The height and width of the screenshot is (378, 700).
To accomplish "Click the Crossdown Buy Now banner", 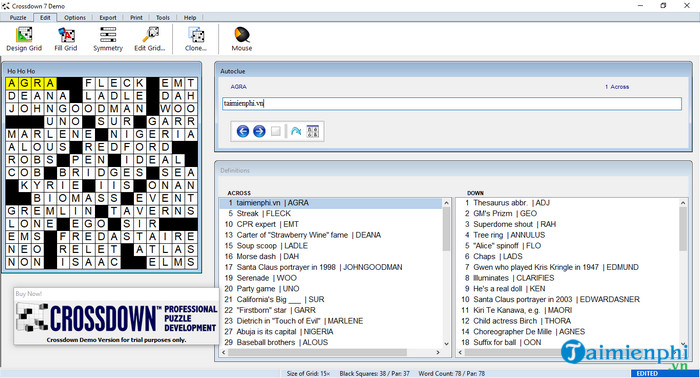I will [116, 316].
